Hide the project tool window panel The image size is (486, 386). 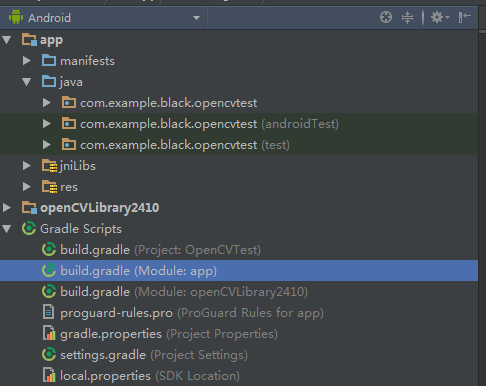pos(464,17)
